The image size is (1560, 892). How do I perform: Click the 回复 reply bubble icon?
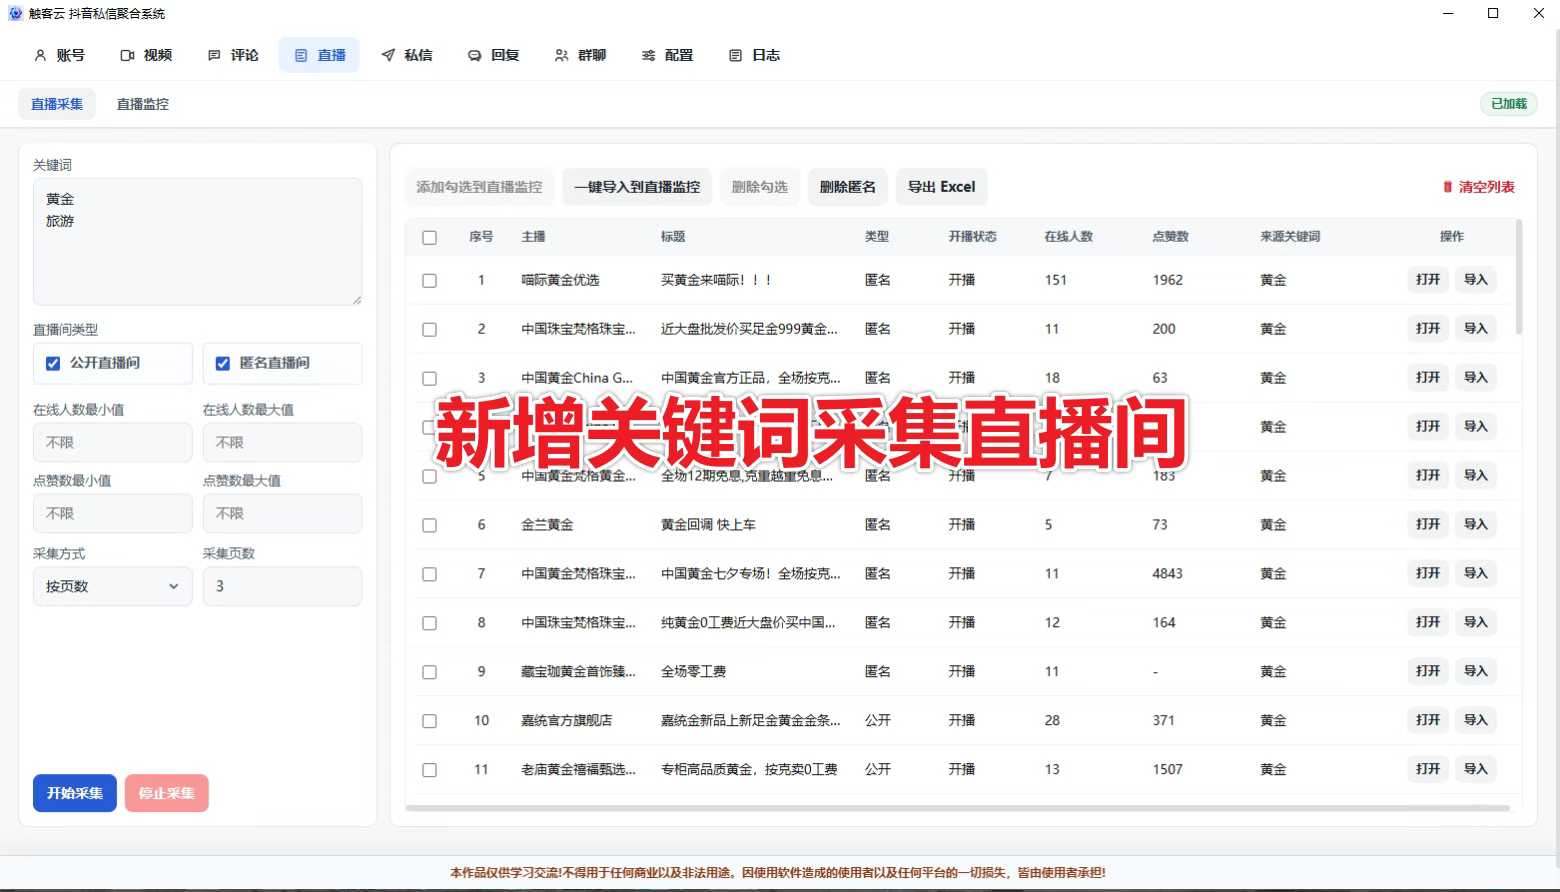[x=475, y=55]
